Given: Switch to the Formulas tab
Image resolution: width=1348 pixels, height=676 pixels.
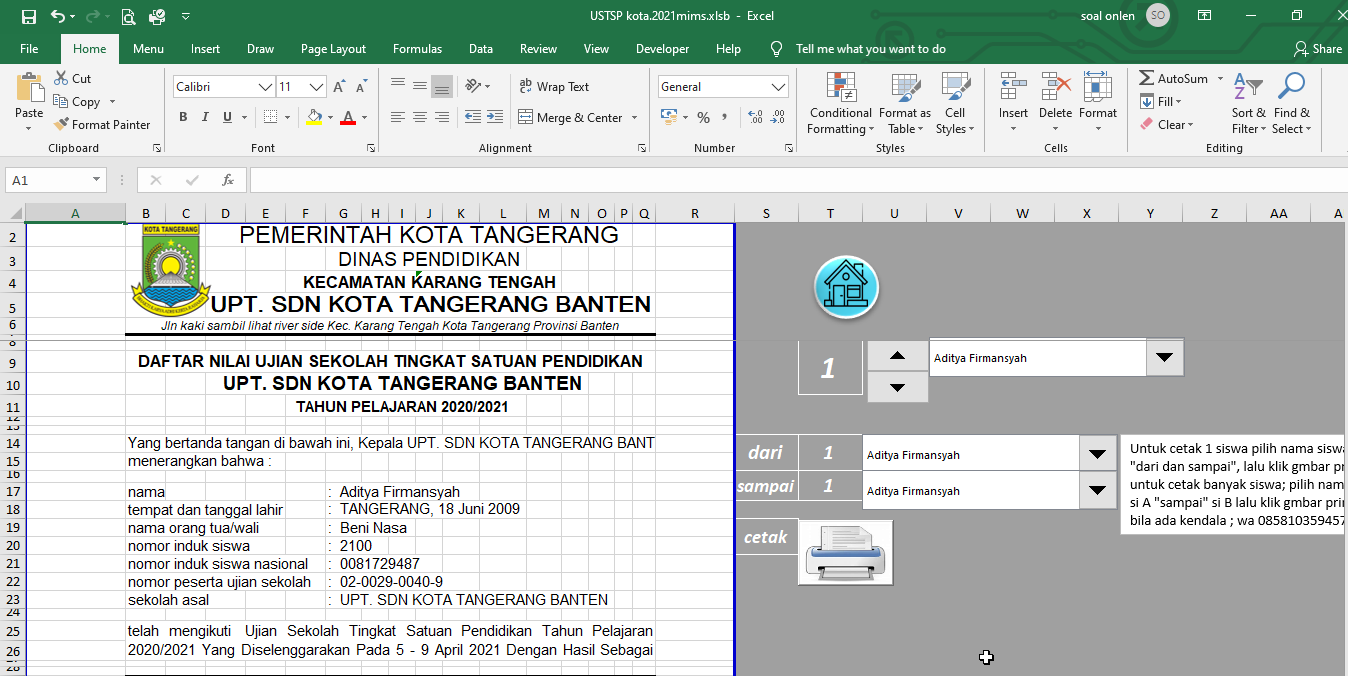Looking at the screenshot, I should coord(417,49).
